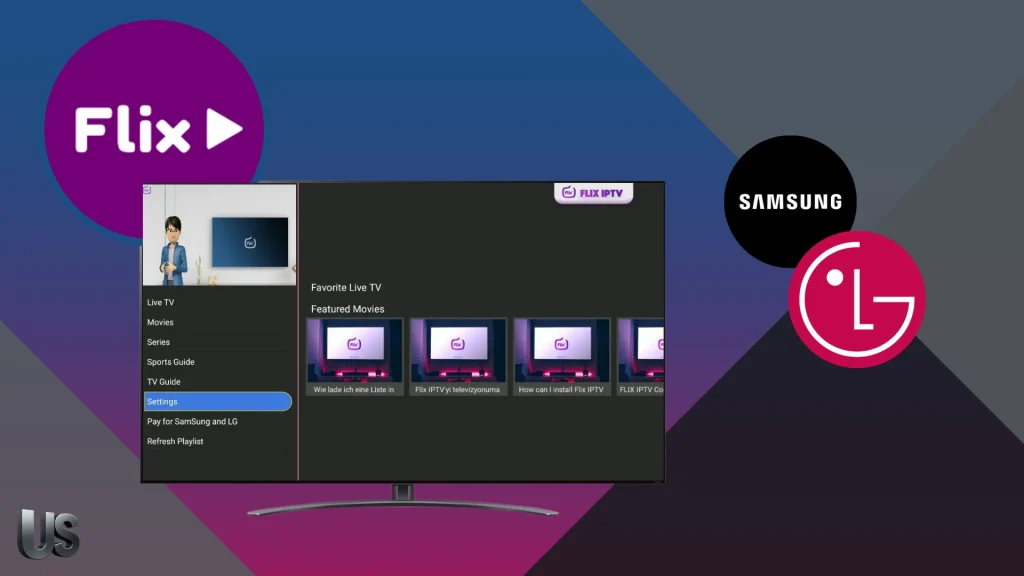The width and height of the screenshot is (1024, 576).
Task: Select the Featured Movies heading
Action: (347, 309)
